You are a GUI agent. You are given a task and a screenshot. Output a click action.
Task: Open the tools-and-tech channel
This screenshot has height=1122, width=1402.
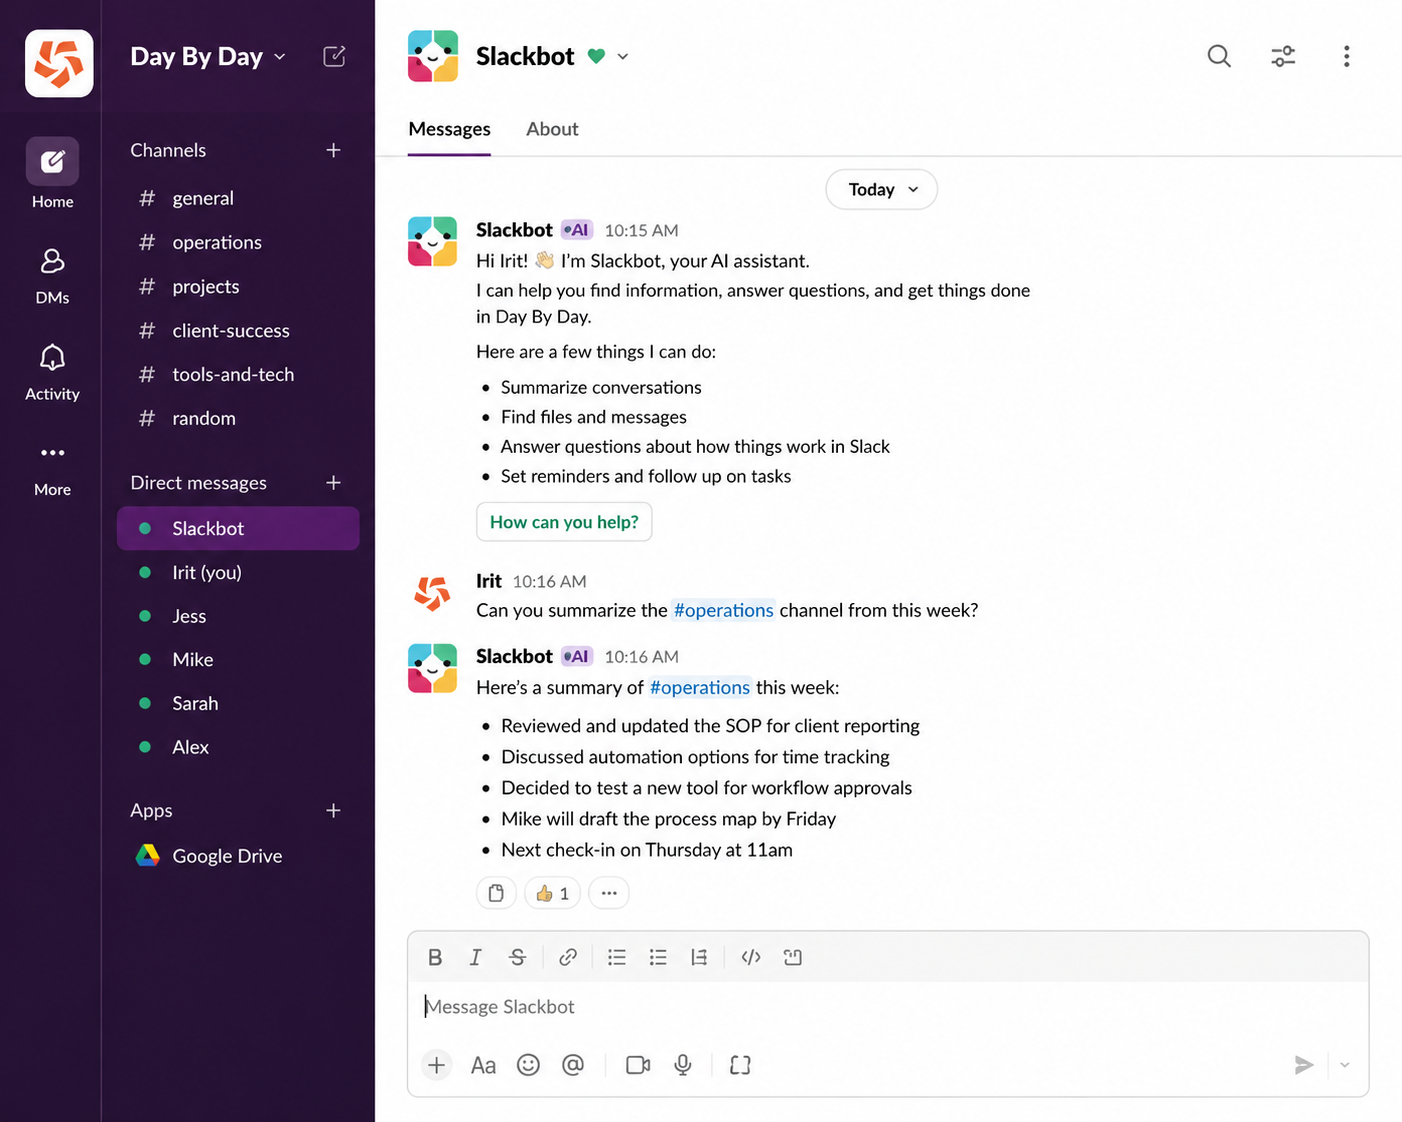click(238, 374)
